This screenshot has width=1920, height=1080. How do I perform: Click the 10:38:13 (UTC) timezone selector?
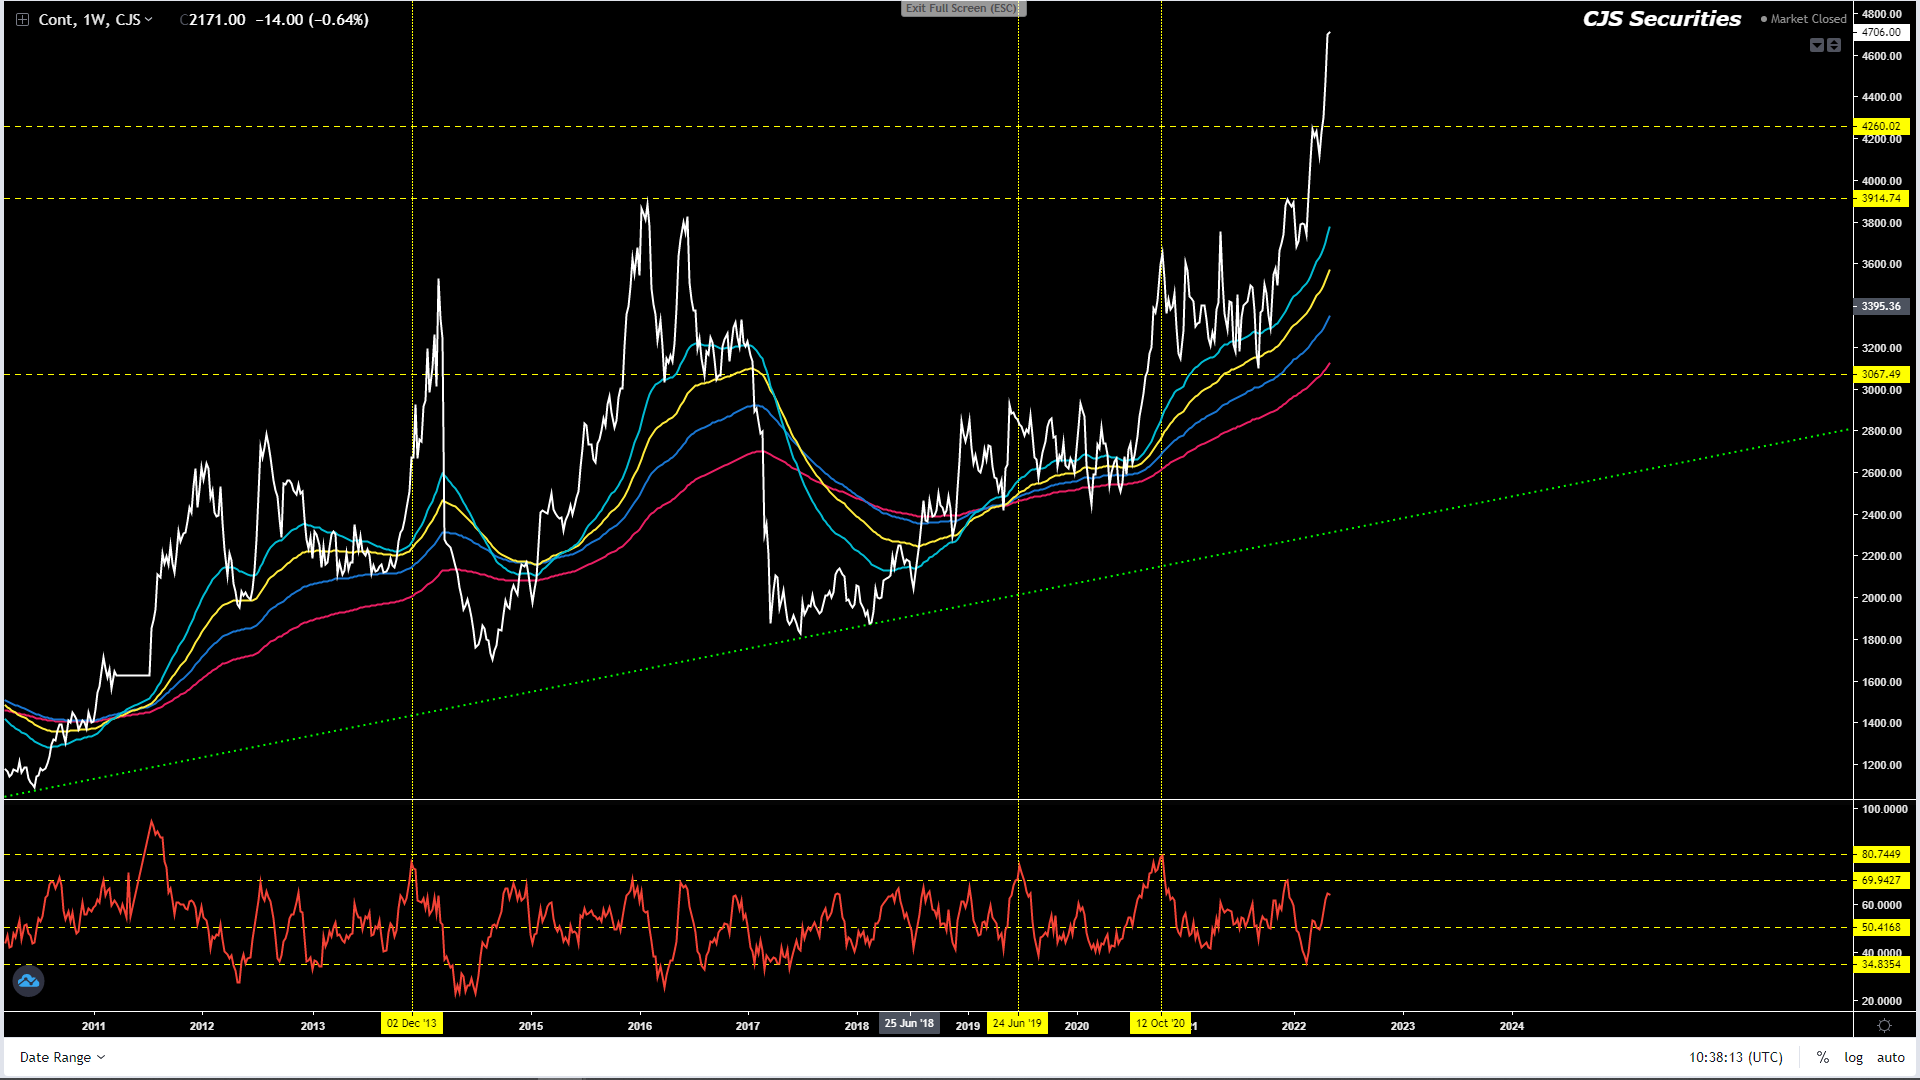point(1736,1057)
